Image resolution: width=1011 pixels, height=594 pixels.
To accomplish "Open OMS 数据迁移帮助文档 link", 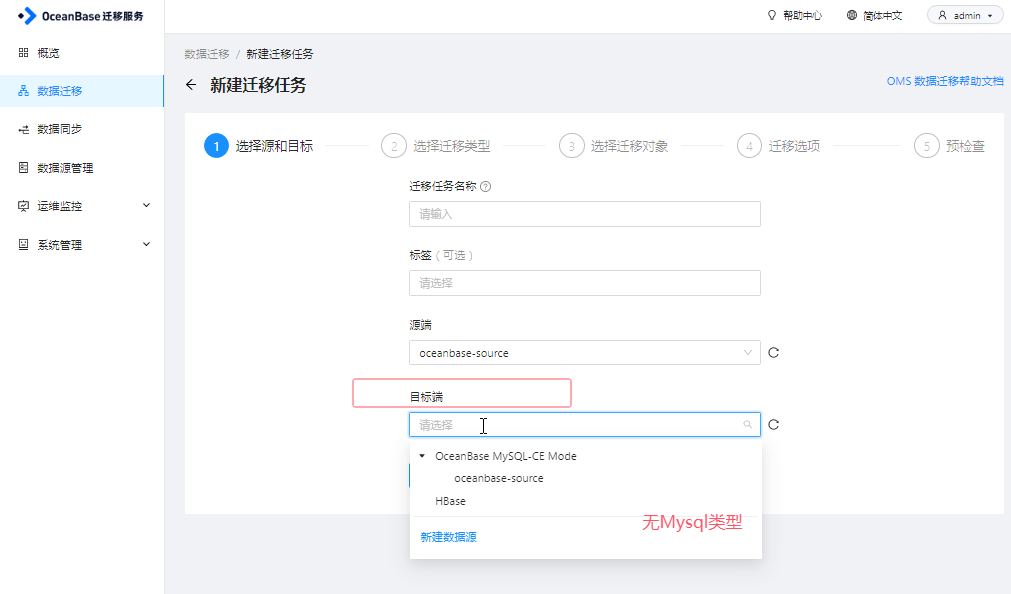I will coord(945,81).
